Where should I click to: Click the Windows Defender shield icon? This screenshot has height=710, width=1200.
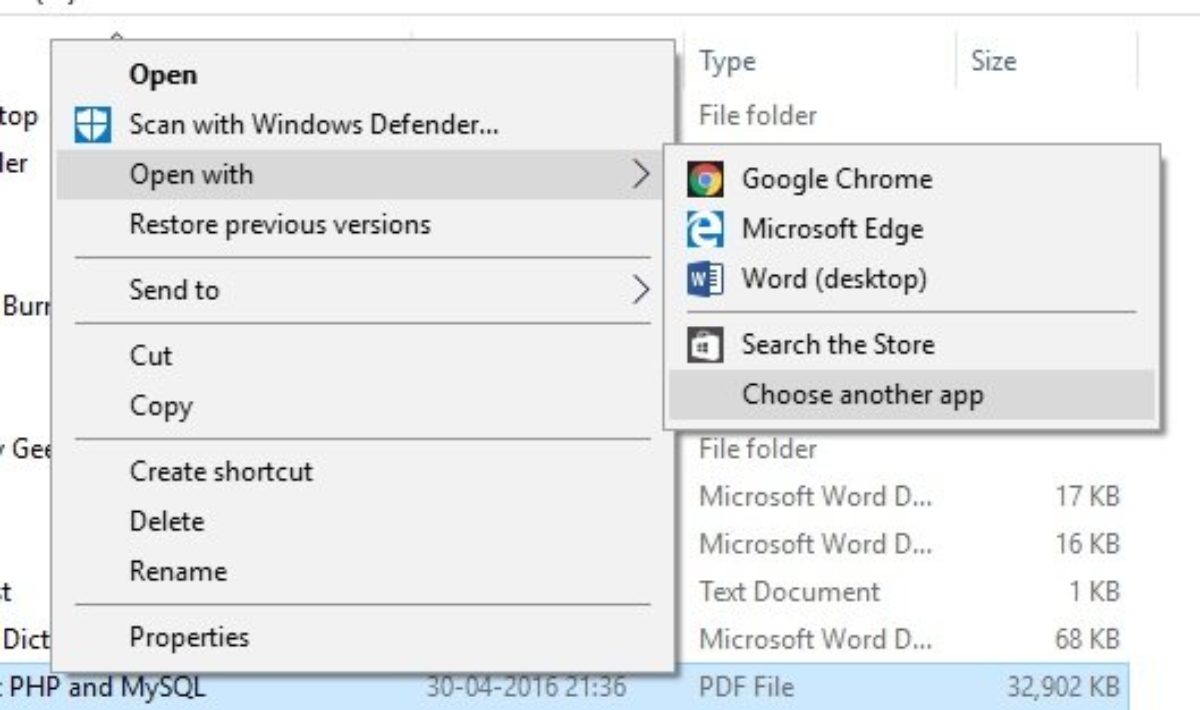pos(93,125)
